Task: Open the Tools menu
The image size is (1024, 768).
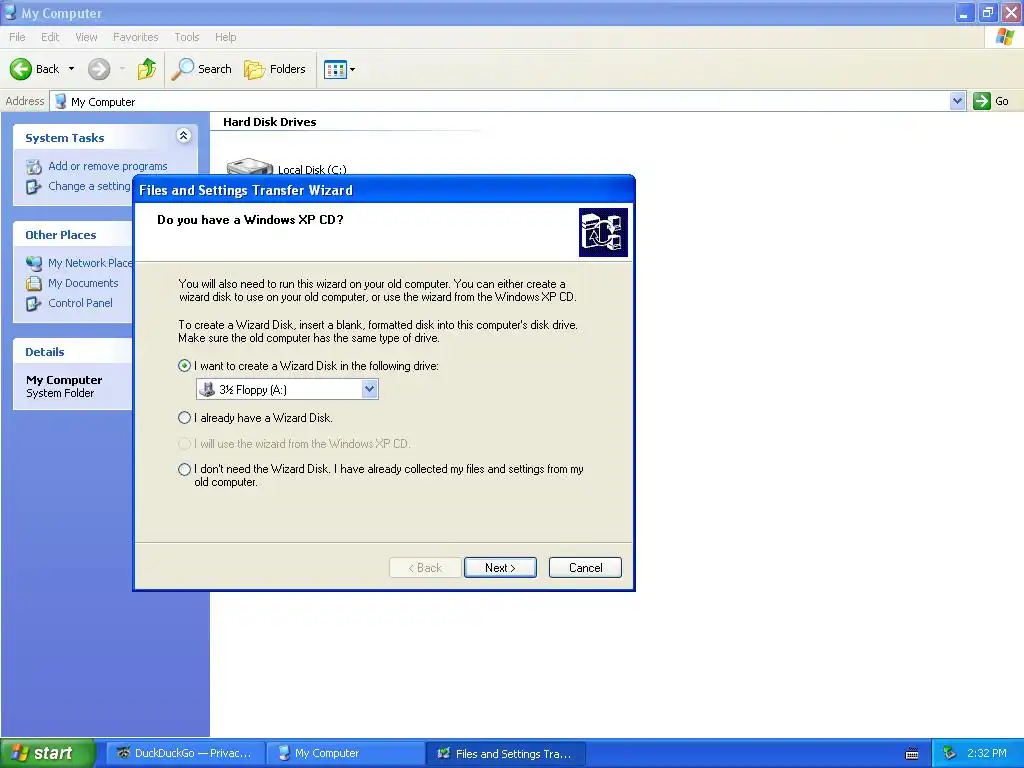Action: tap(186, 37)
